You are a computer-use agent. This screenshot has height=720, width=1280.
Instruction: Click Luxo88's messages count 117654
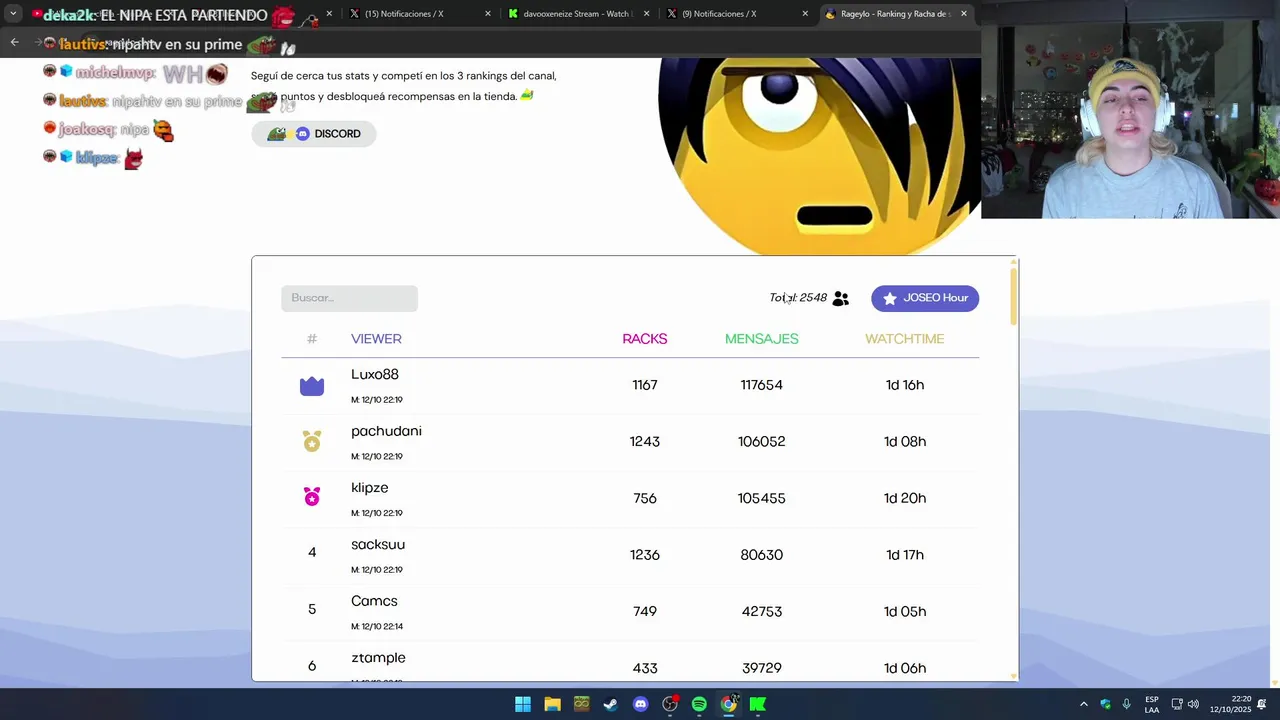pos(762,385)
